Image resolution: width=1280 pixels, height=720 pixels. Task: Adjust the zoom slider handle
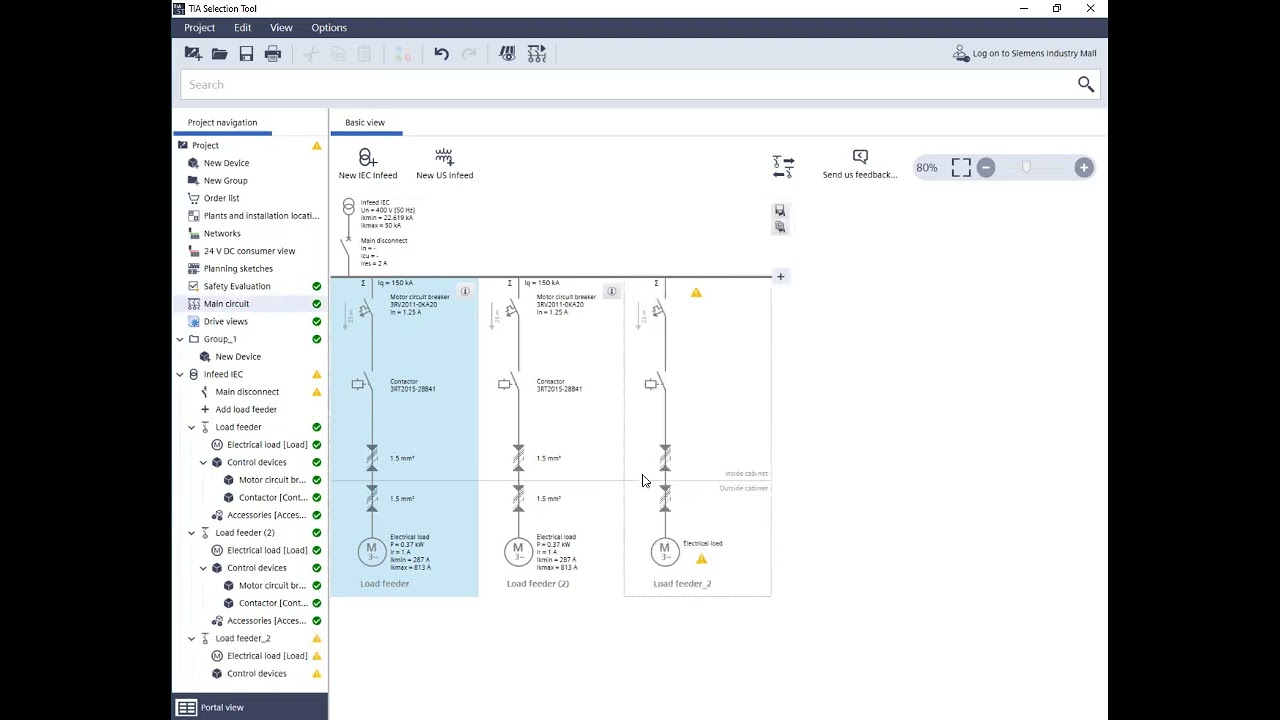(1026, 168)
